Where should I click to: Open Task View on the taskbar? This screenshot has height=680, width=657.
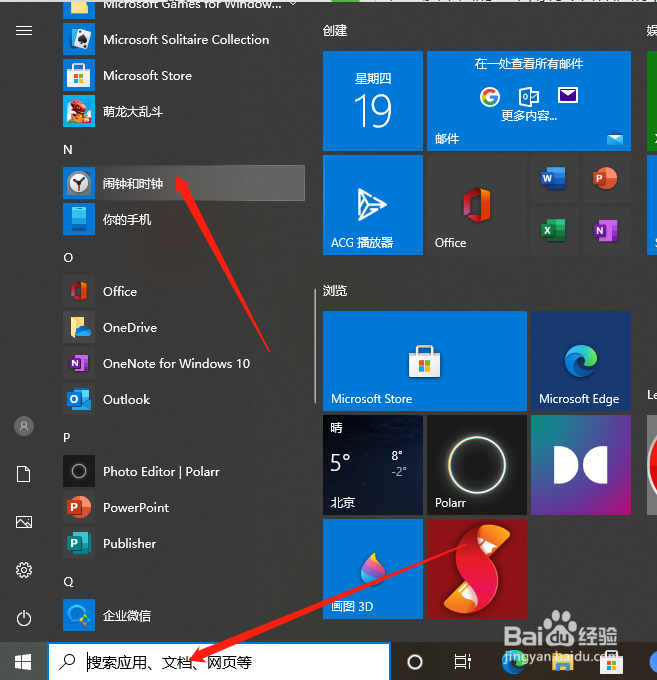(x=462, y=662)
